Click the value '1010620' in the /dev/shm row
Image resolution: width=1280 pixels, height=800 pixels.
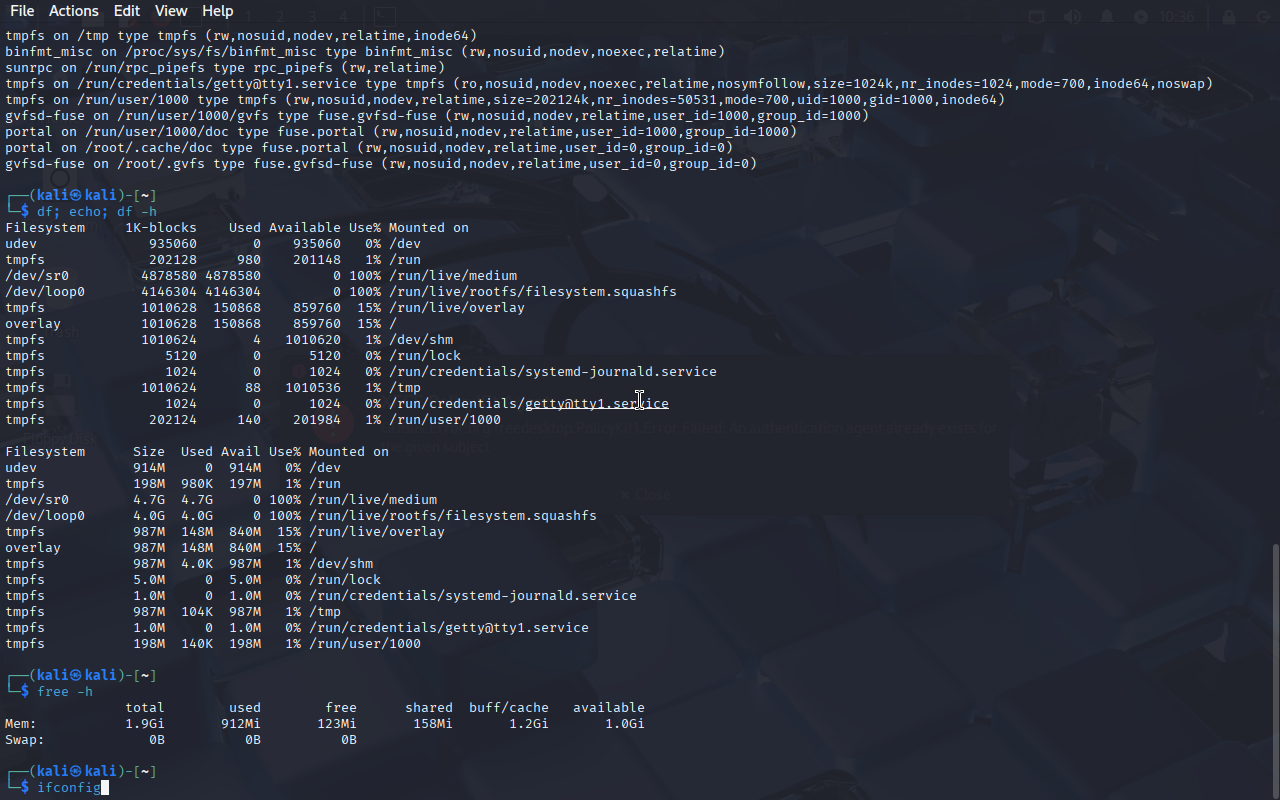(313, 340)
